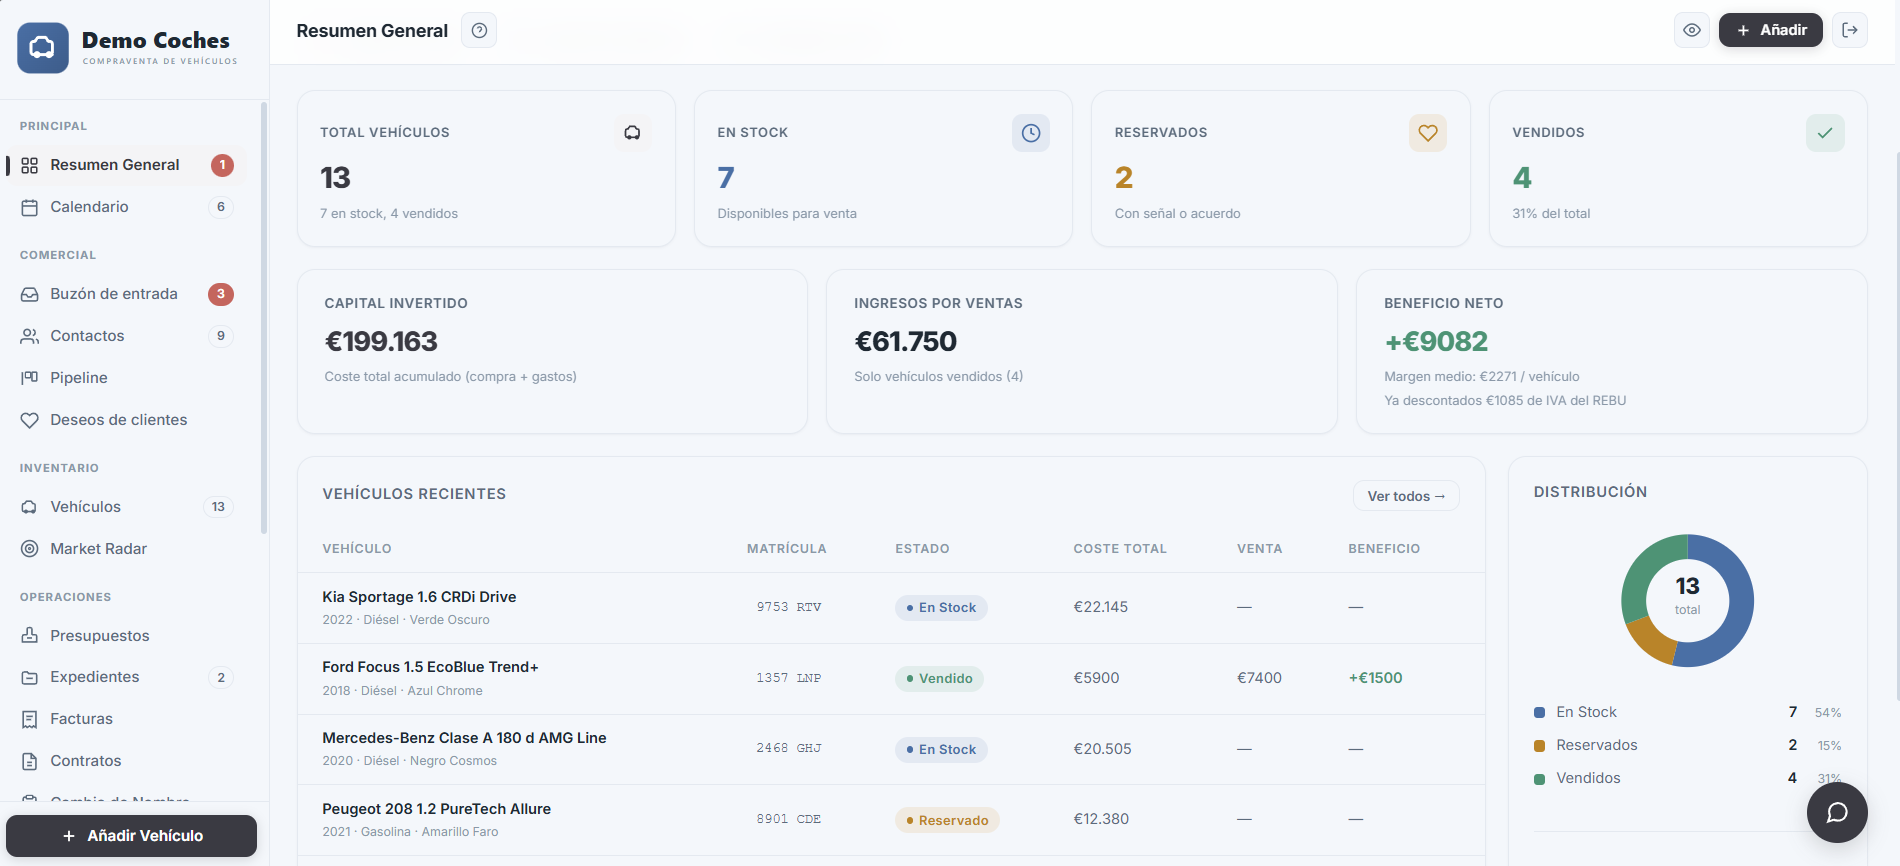Click the Beneficio Neto value +€9082
1900x866 pixels.
click(x=1436, y=342)
